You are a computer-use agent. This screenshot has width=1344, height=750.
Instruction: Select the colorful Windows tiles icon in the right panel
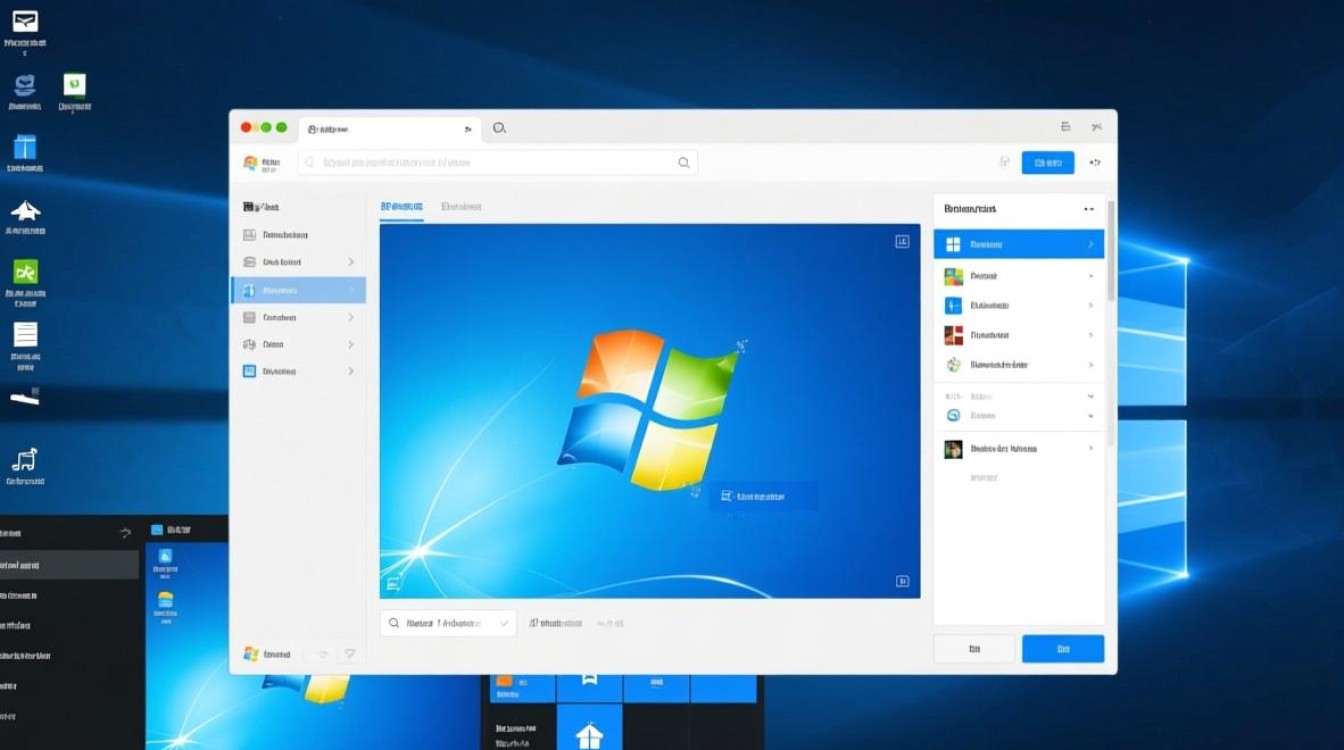coord(953,275)
